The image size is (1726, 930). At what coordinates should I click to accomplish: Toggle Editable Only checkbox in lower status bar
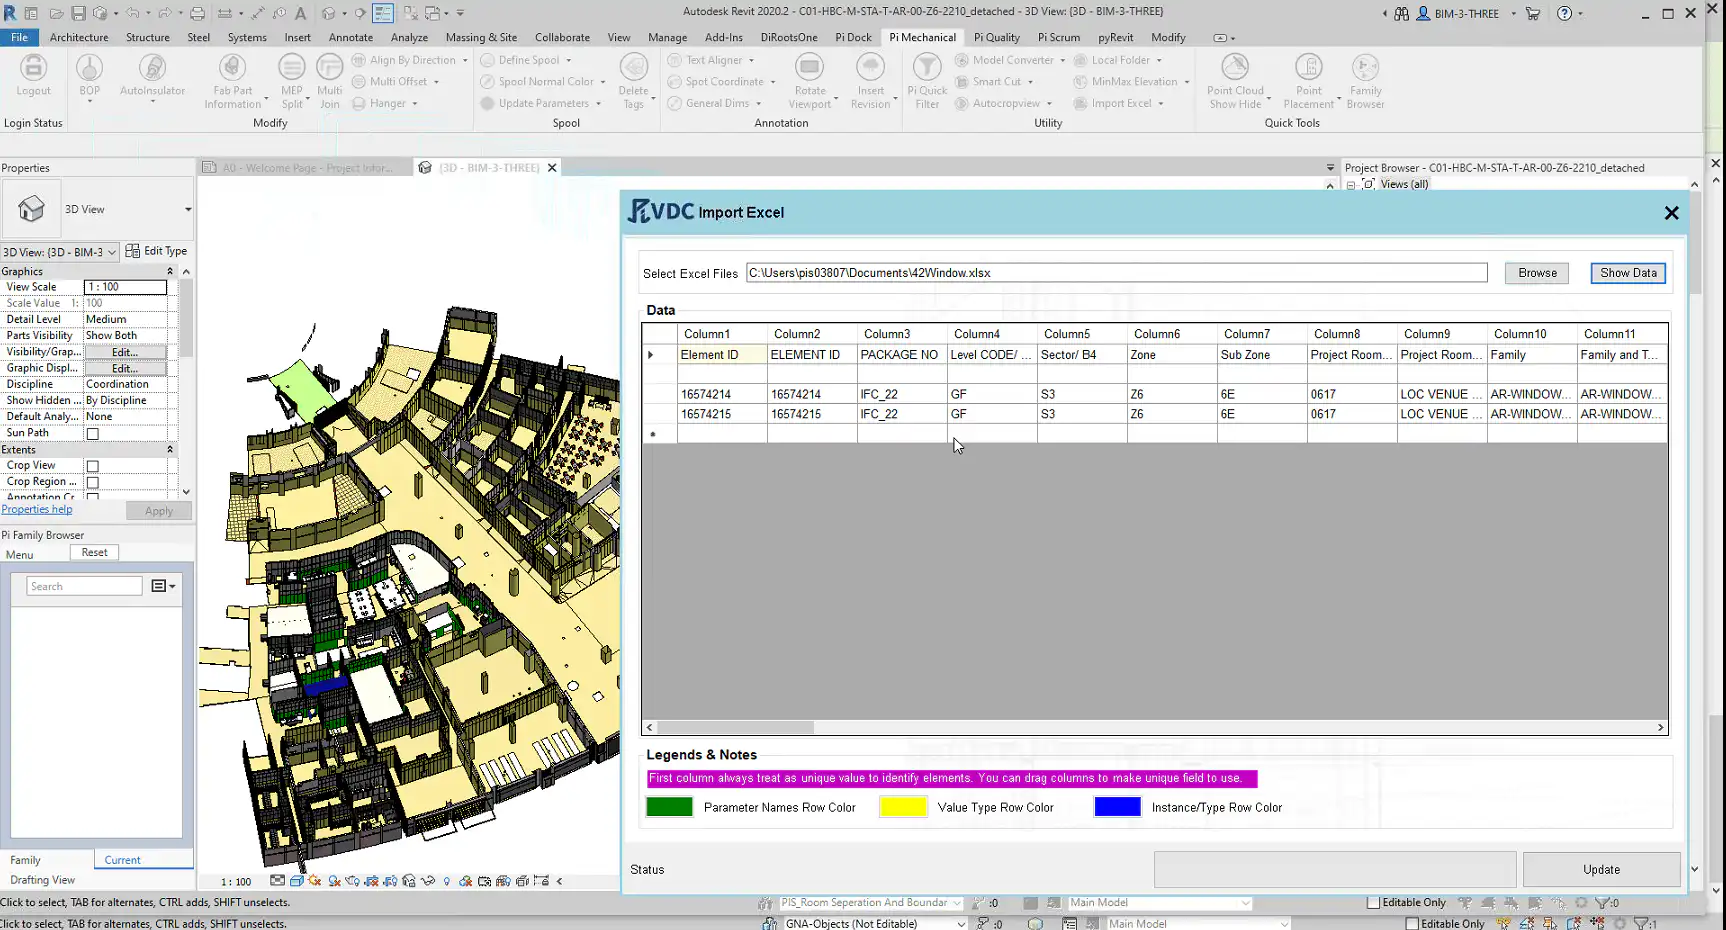[1412, 924]
